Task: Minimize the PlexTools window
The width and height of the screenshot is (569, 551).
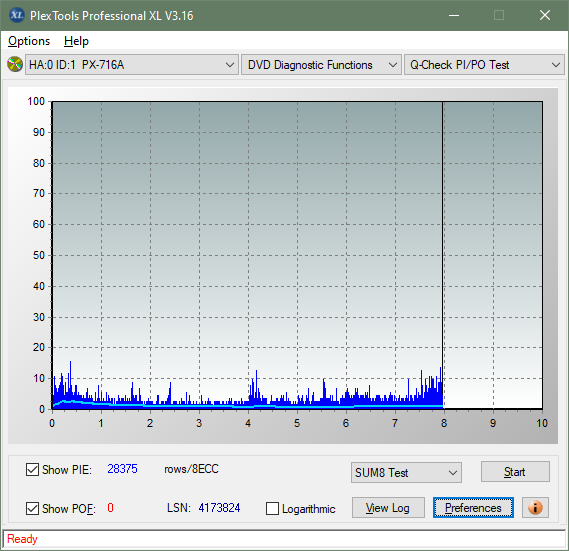Action: [454, 16]
